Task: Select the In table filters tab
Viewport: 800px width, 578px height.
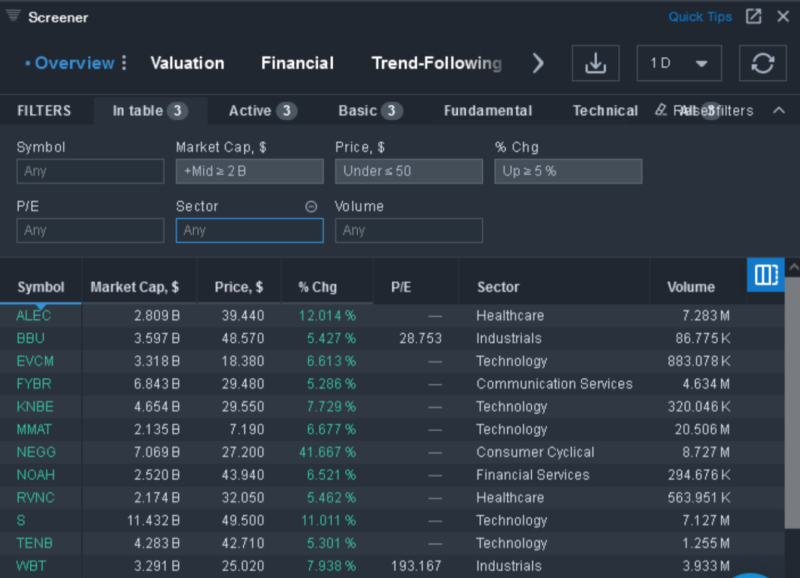Action: (150, 111)
